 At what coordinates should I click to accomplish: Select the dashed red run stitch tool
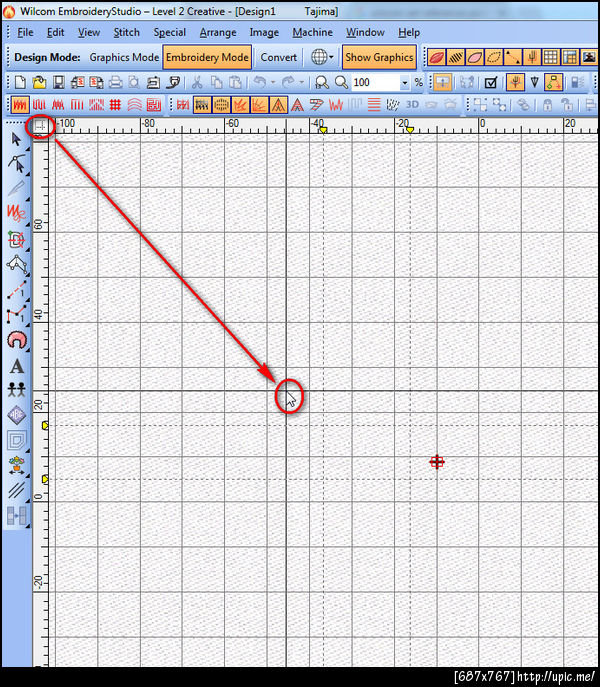pos(17,290)
